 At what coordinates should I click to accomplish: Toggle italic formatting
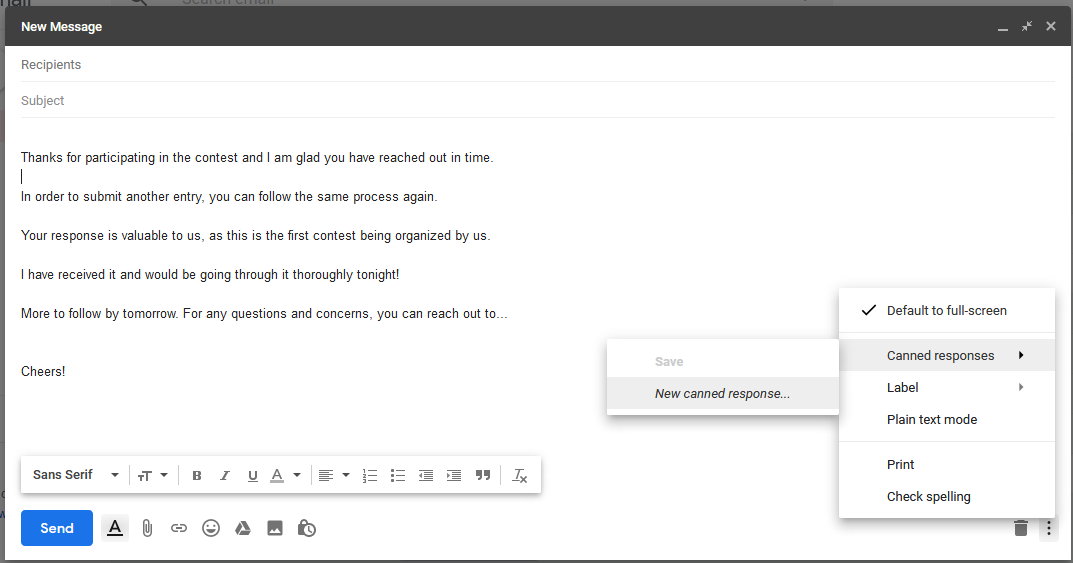(x=224, y=475)
